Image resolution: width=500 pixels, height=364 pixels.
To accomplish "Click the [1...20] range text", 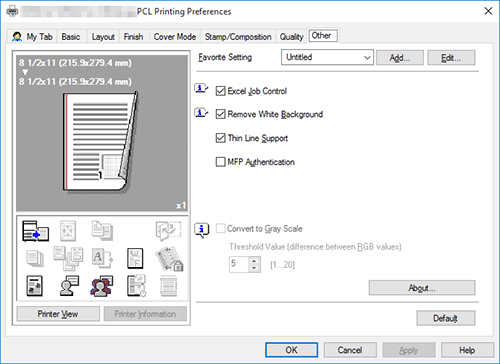I will 283,265.
